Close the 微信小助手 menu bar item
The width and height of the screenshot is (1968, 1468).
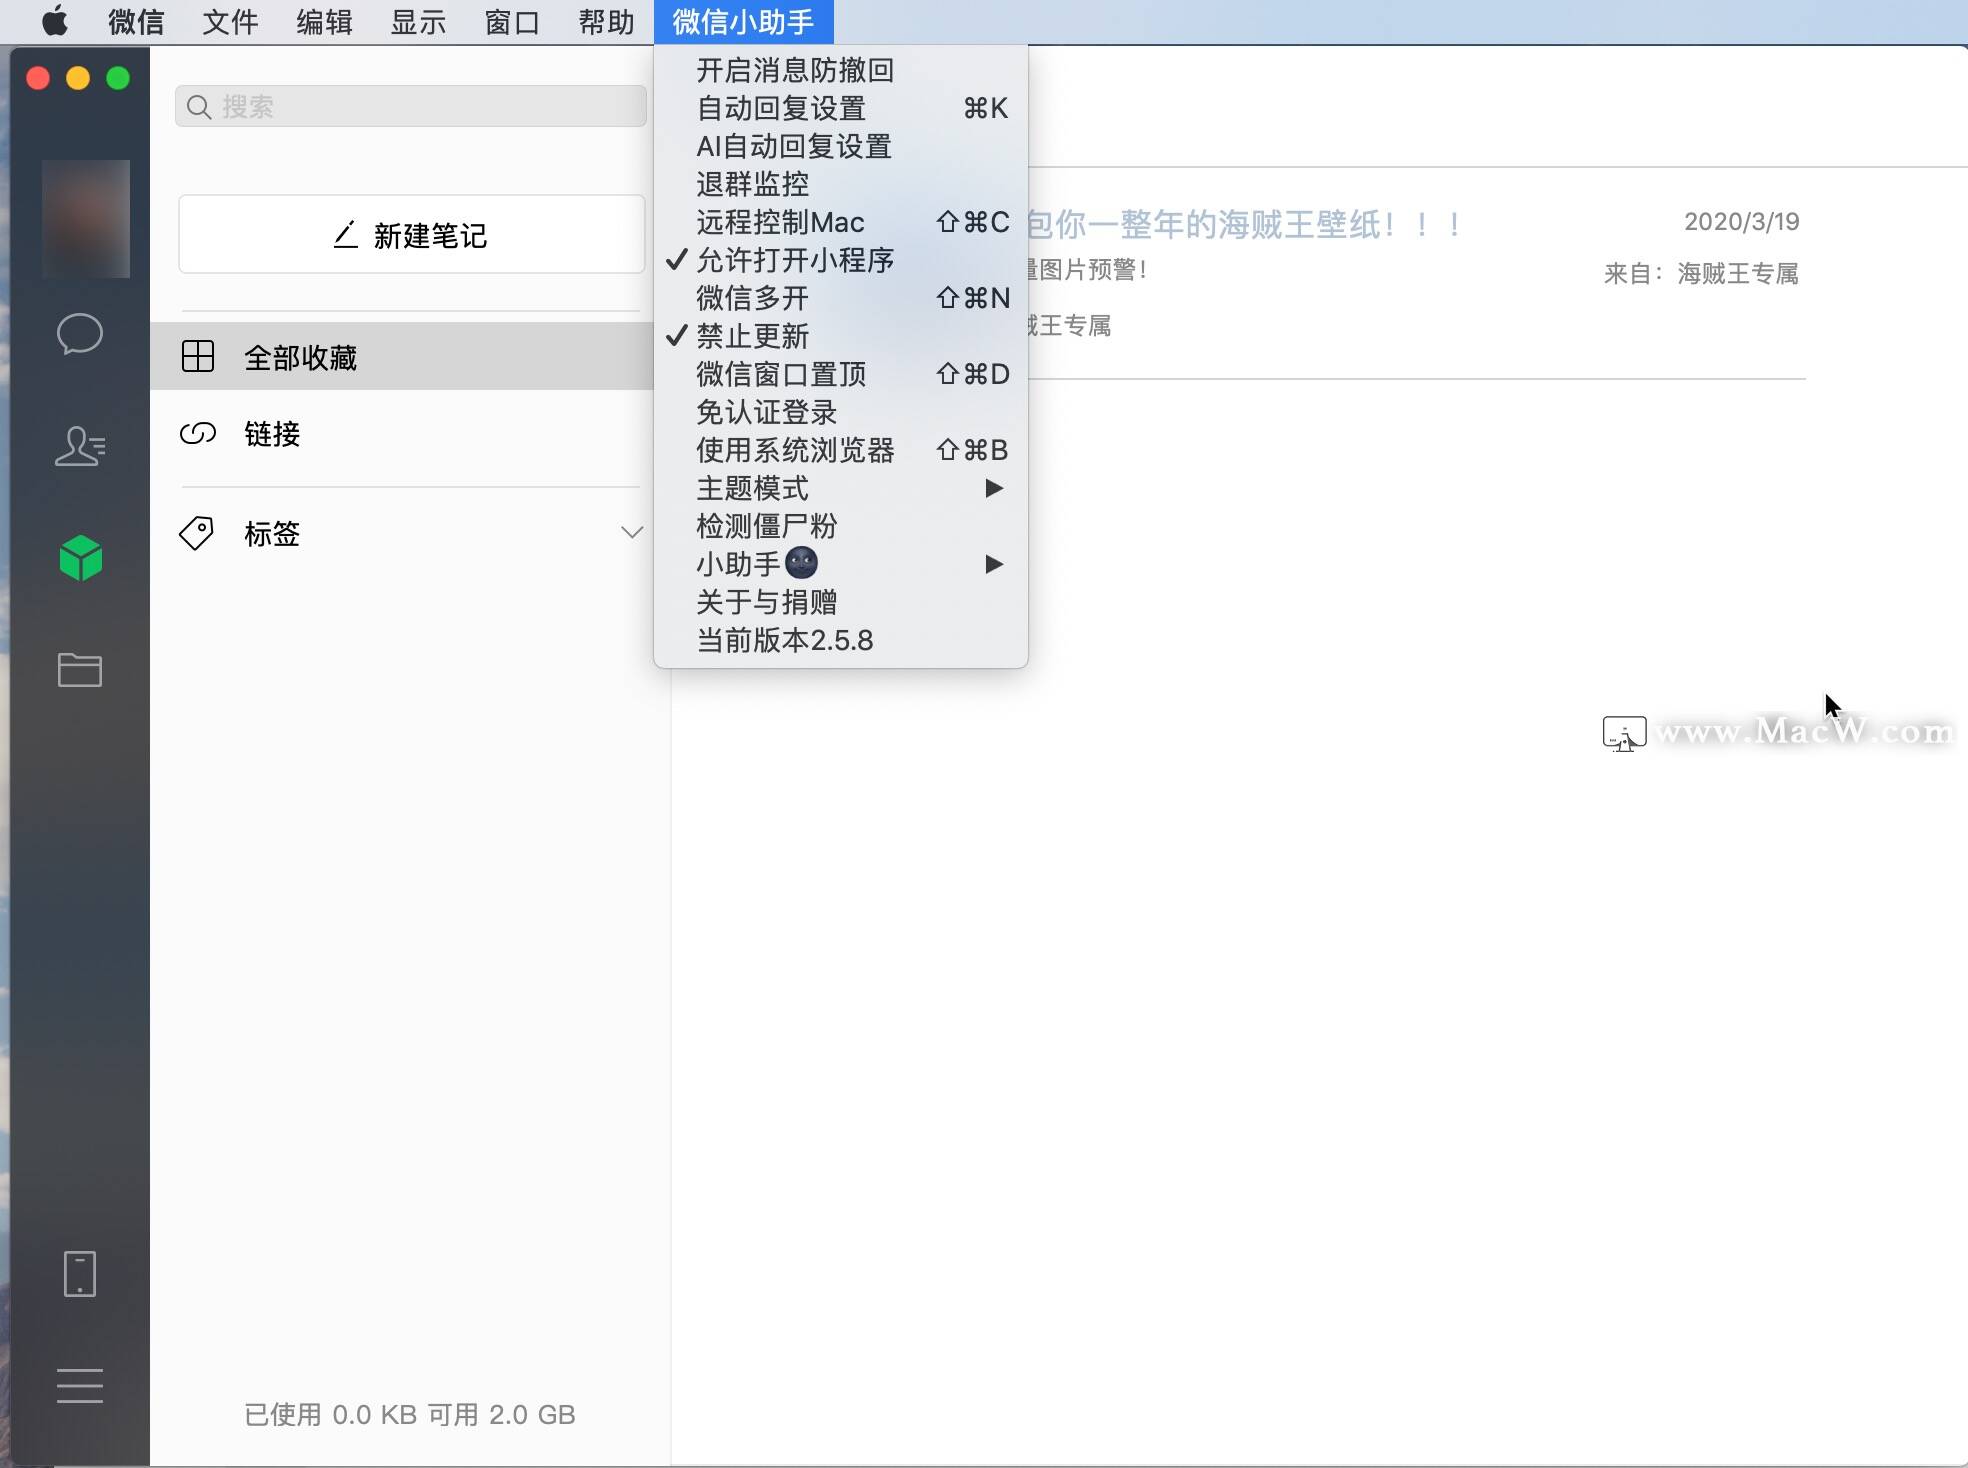coord(743,21)
